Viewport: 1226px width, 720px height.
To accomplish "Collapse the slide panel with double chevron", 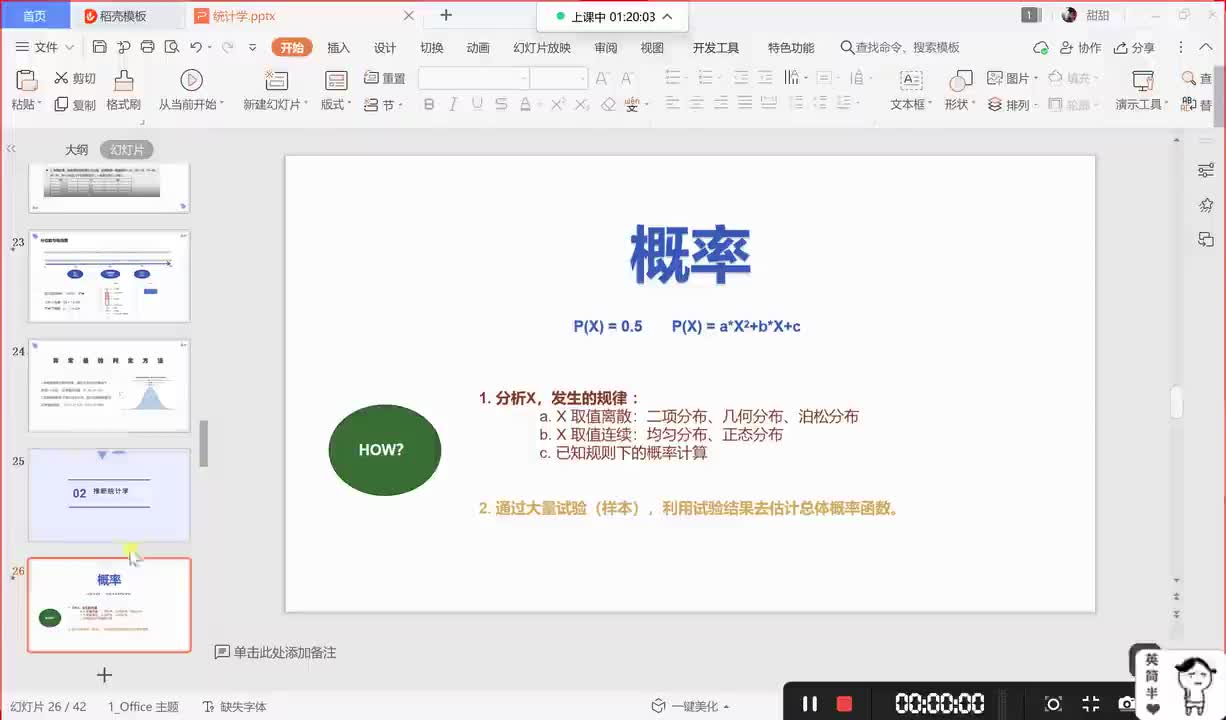I will pyautogui.click(x=11, y=149).
